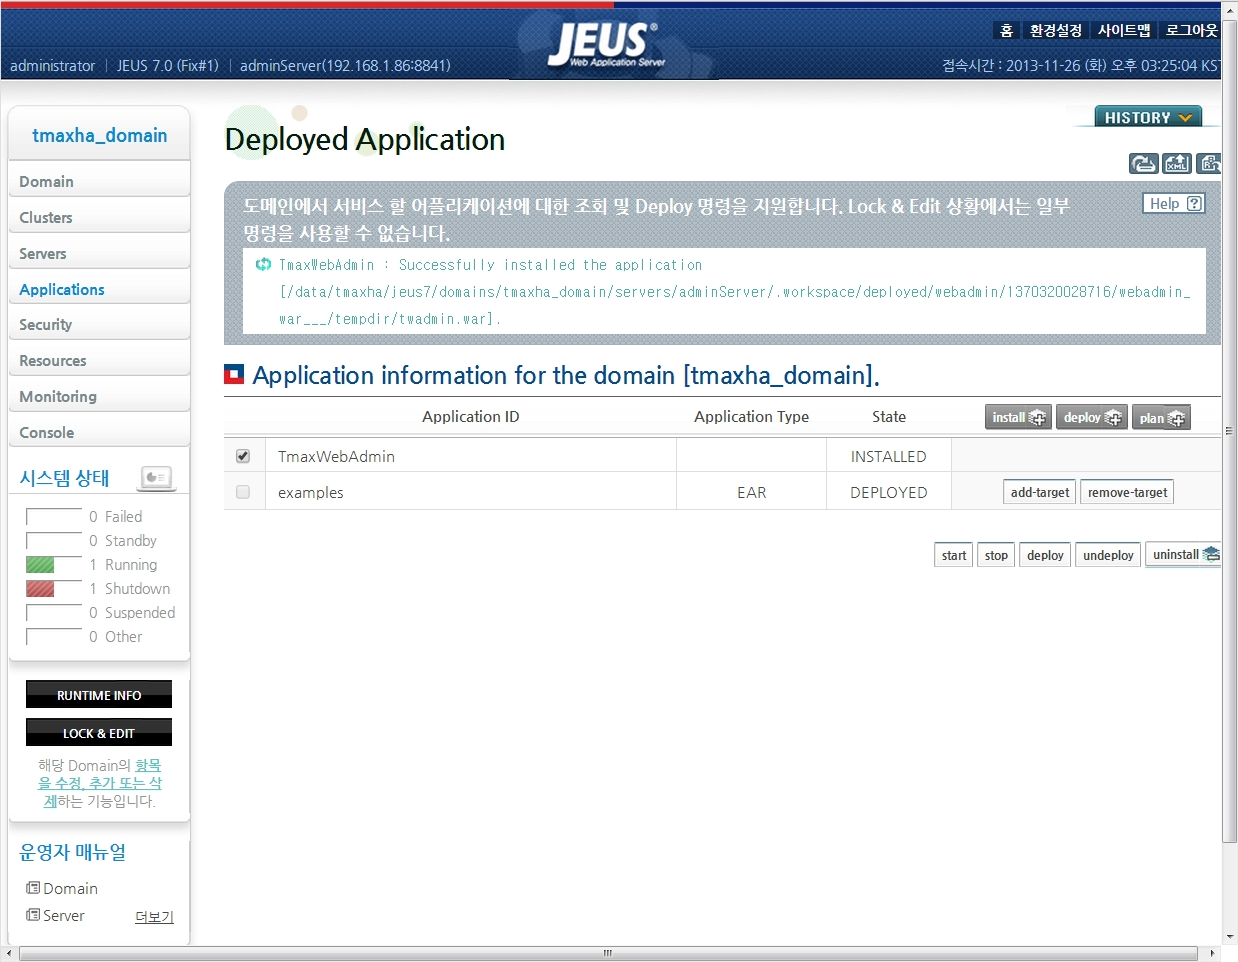The width and height of the screenshot is (1238, 962).
Task: Click the rightmost partially visible toolbar icon
Action: pos(1209,163)
